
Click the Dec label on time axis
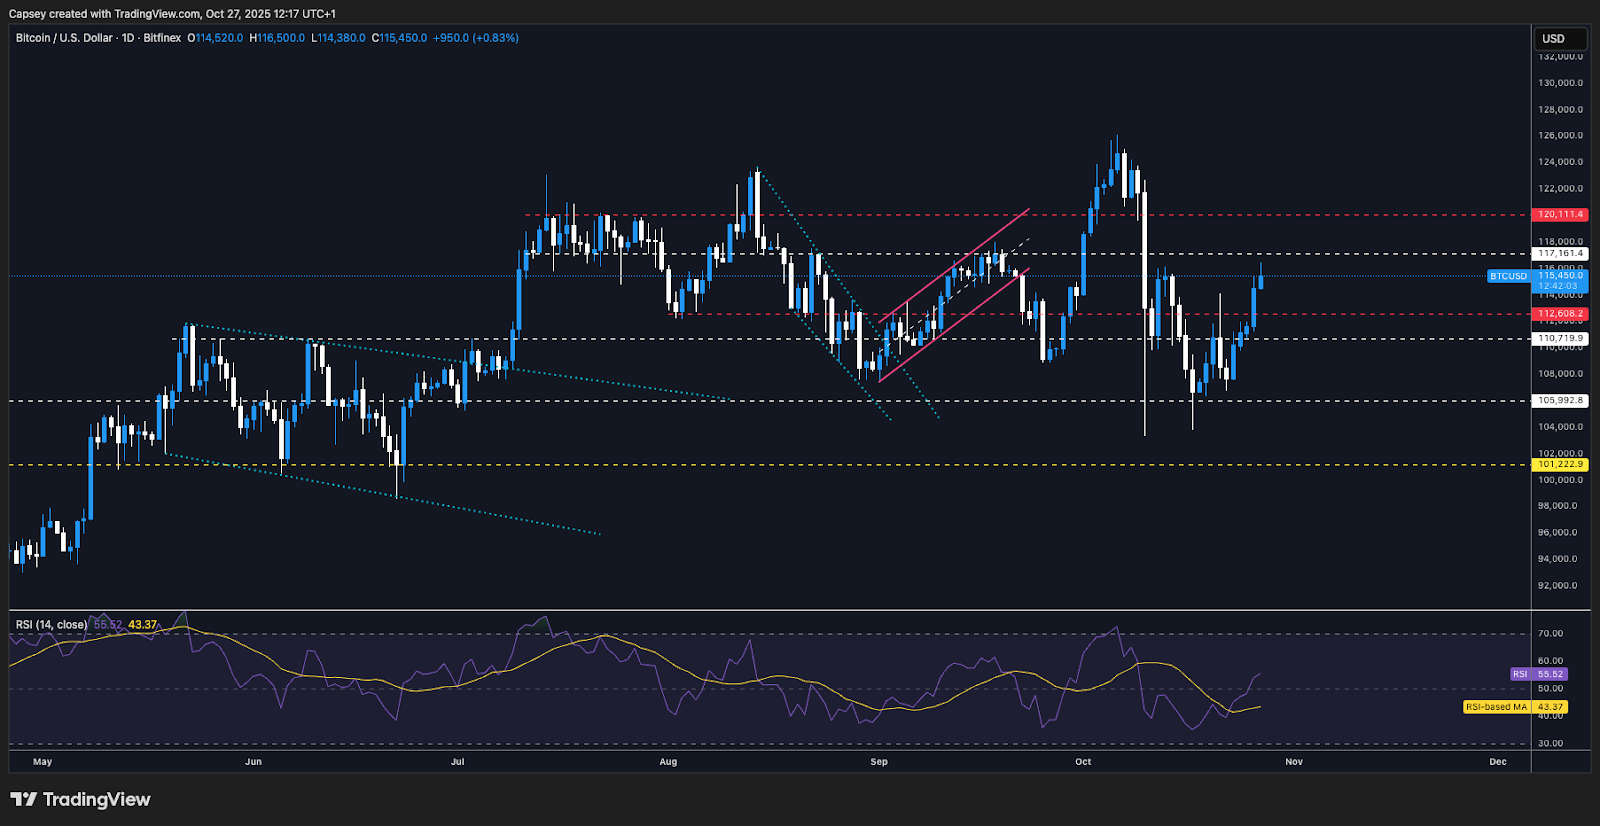pos(1497,762)
